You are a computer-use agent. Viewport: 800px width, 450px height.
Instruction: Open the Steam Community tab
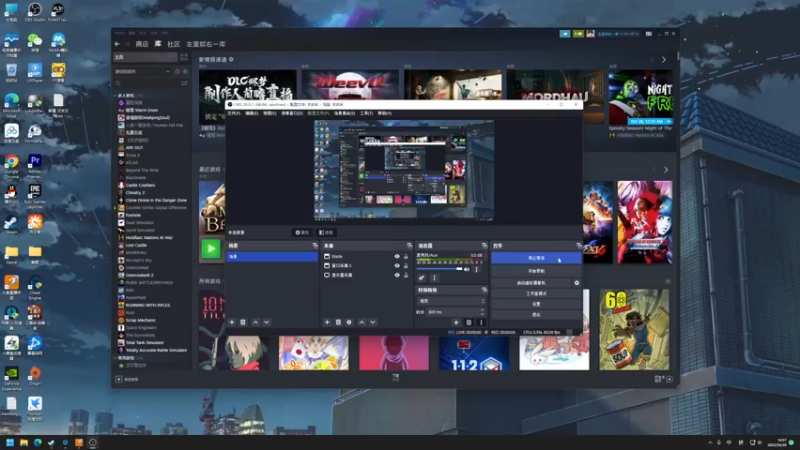173,44
